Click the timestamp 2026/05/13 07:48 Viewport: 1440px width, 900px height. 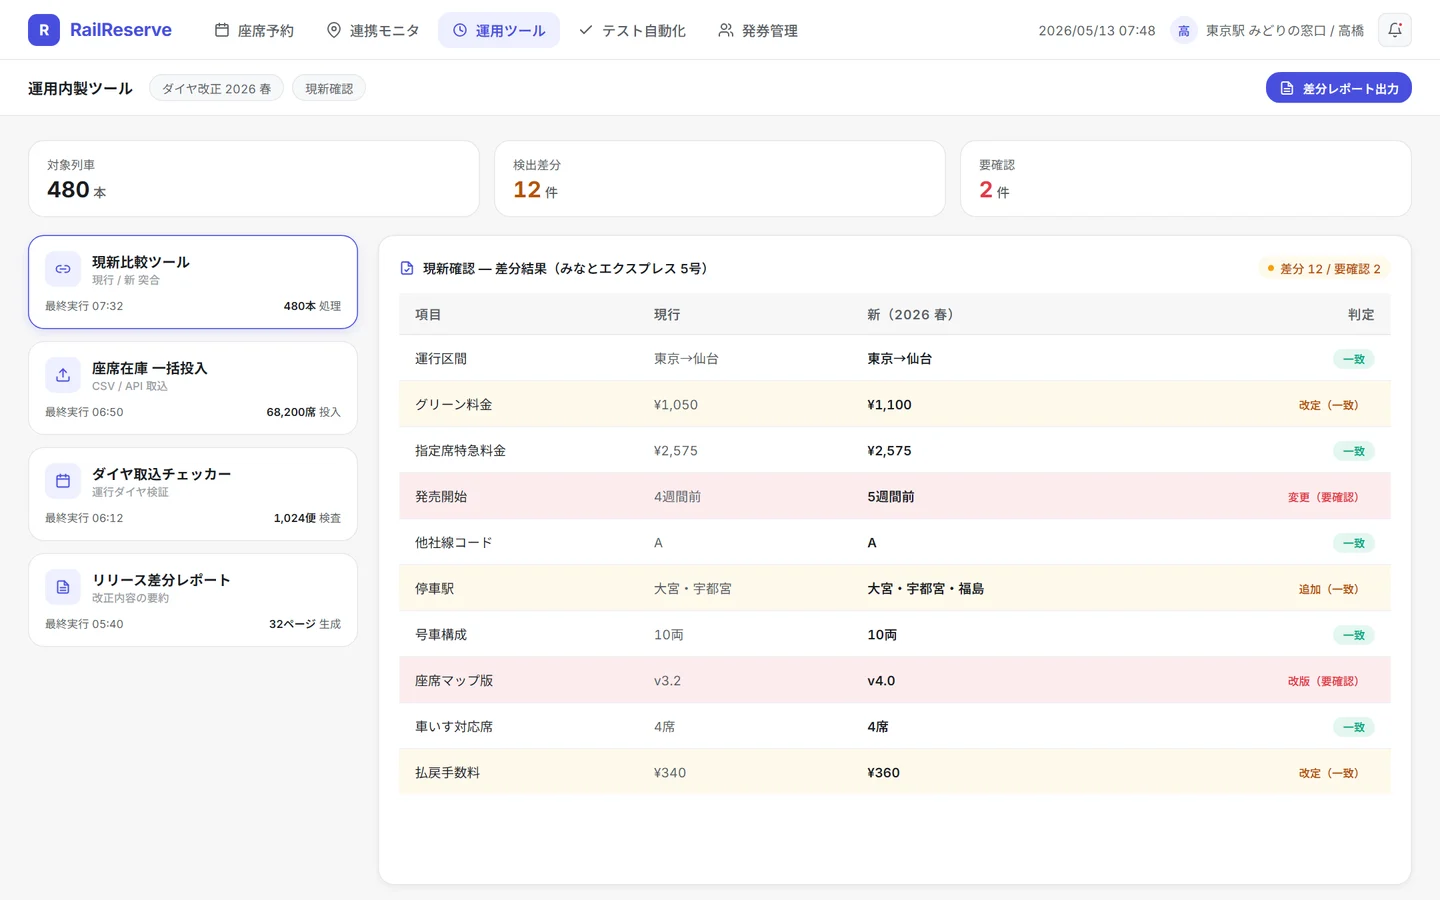1097,31
